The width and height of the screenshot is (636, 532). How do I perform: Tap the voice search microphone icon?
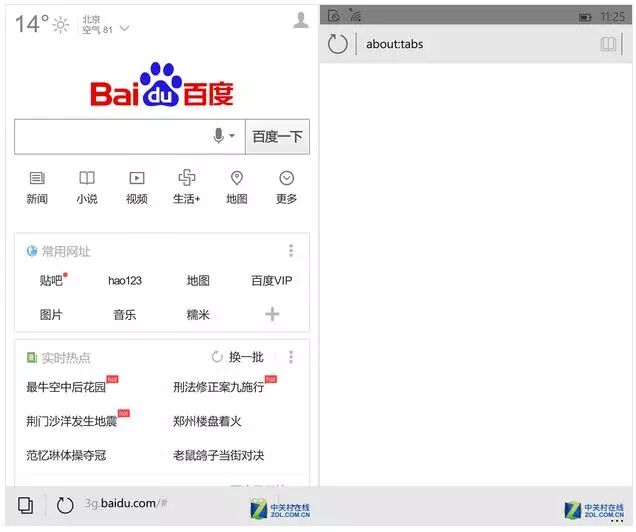219,136
